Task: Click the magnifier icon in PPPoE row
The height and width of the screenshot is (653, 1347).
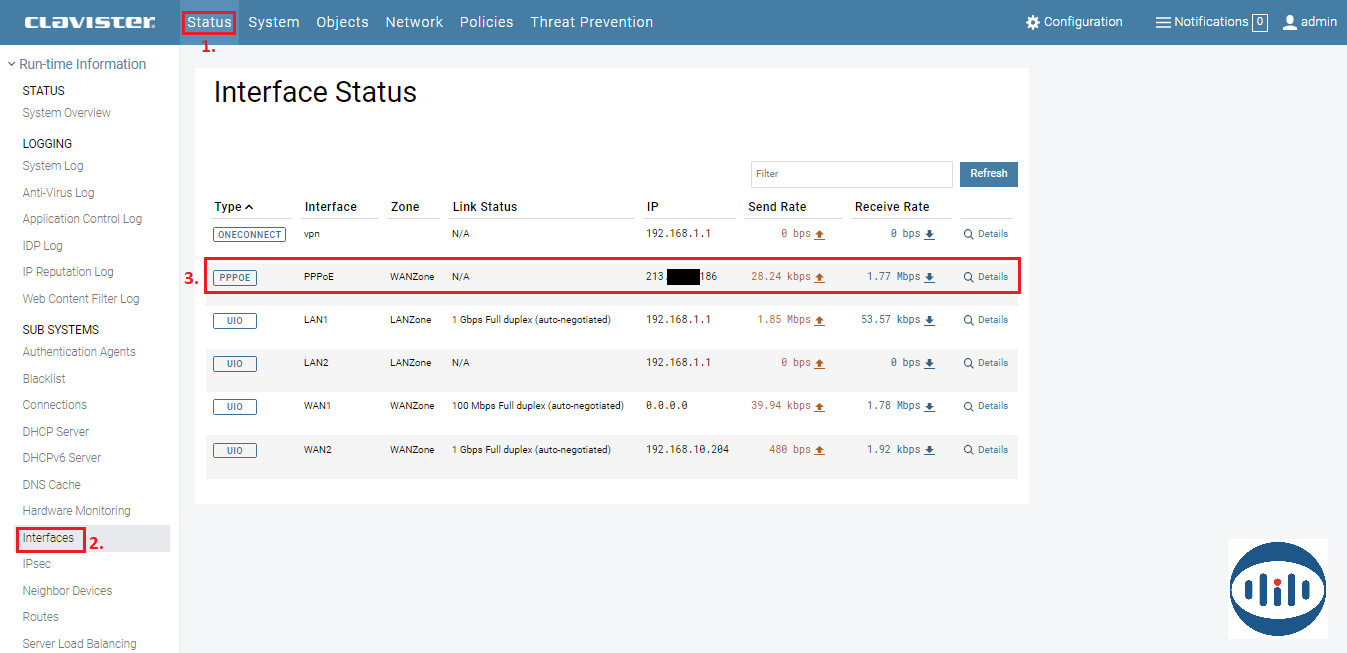Action: click(968, 277)
